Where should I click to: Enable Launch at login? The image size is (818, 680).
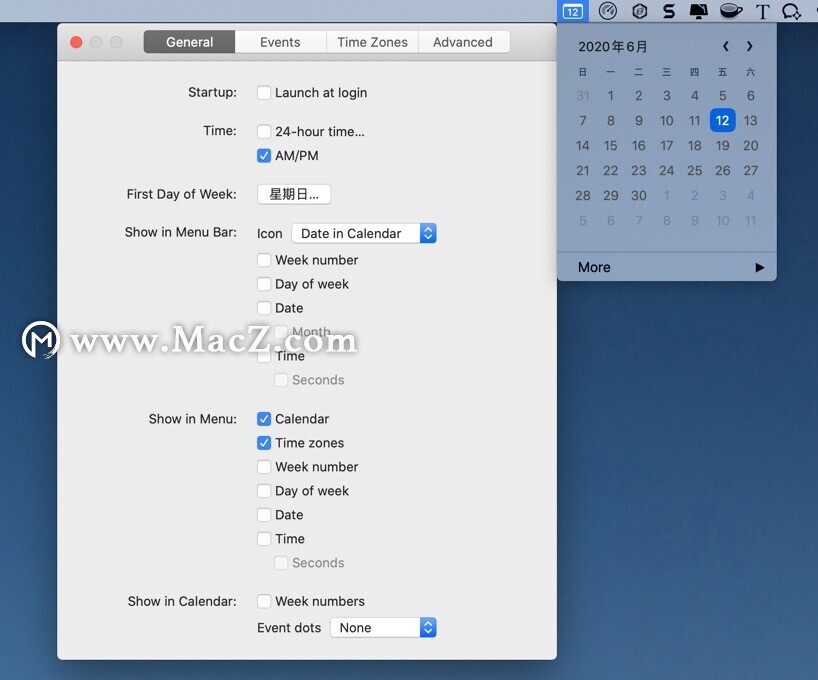click(x=264, y=93)
